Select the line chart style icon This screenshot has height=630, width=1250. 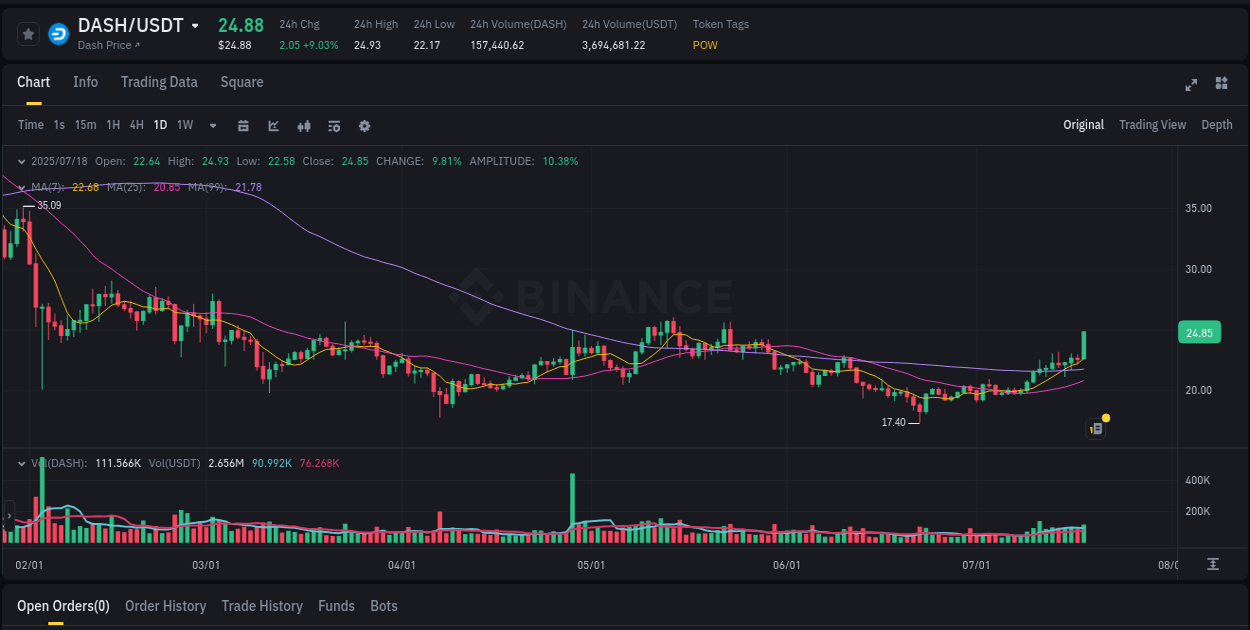click(273, 126)
